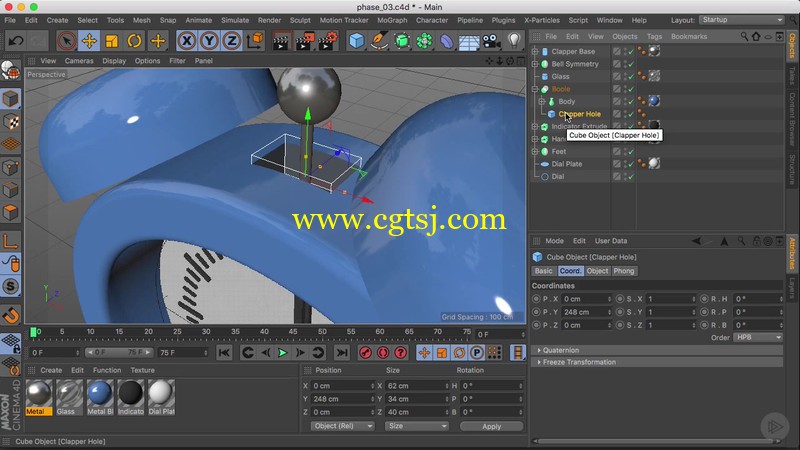Click the Size X 62 cm field
Viewport: 800px width, 450px height.
416,386
